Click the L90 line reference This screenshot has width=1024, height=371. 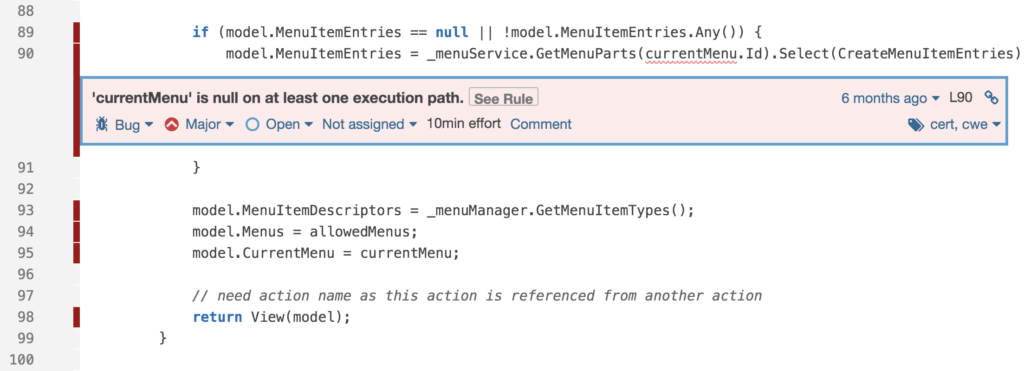961,98
